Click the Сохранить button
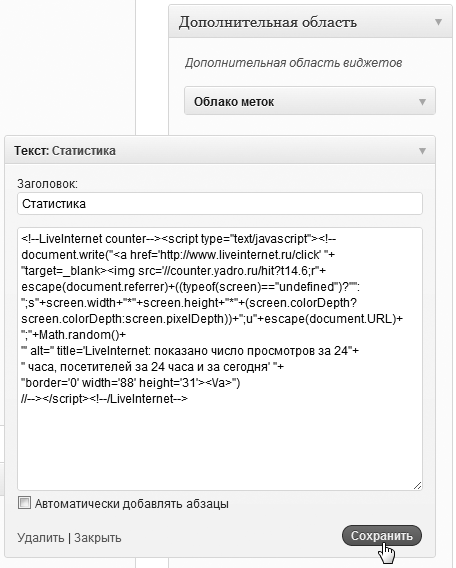The width and height of the screenshot is (456, 568). click(382, 535)
